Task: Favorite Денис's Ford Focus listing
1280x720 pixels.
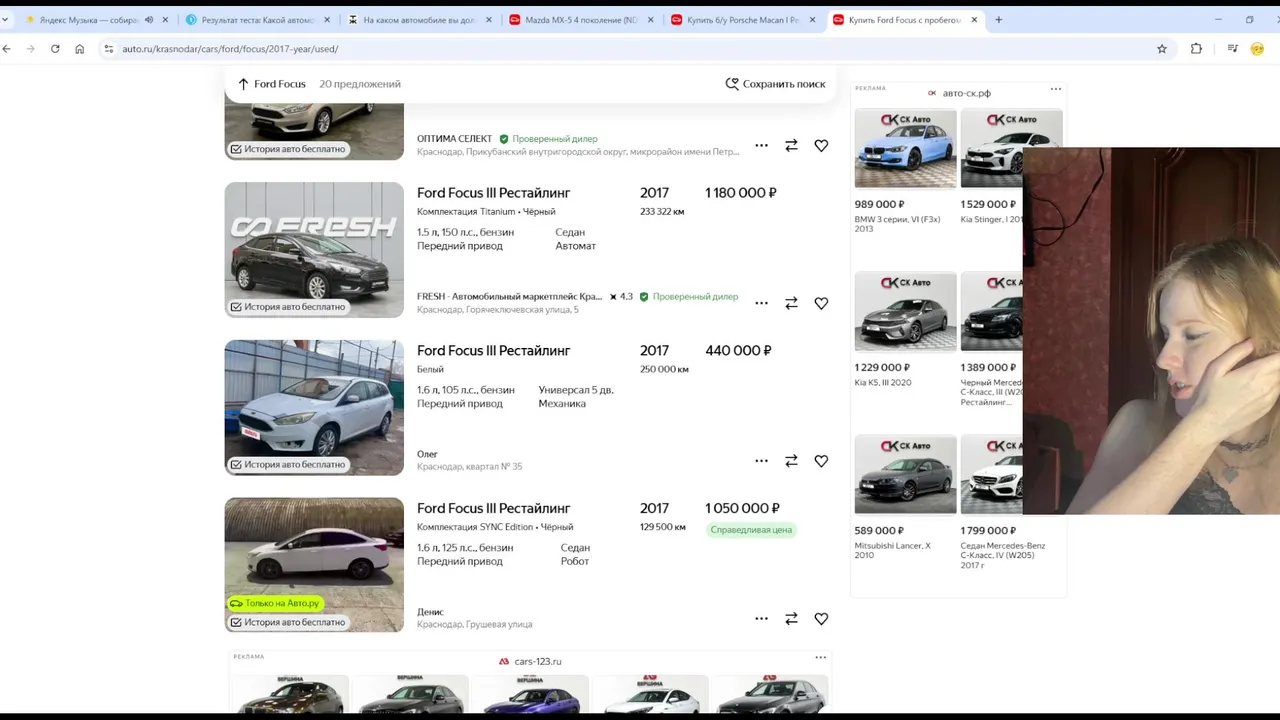Action: (821, 619)
